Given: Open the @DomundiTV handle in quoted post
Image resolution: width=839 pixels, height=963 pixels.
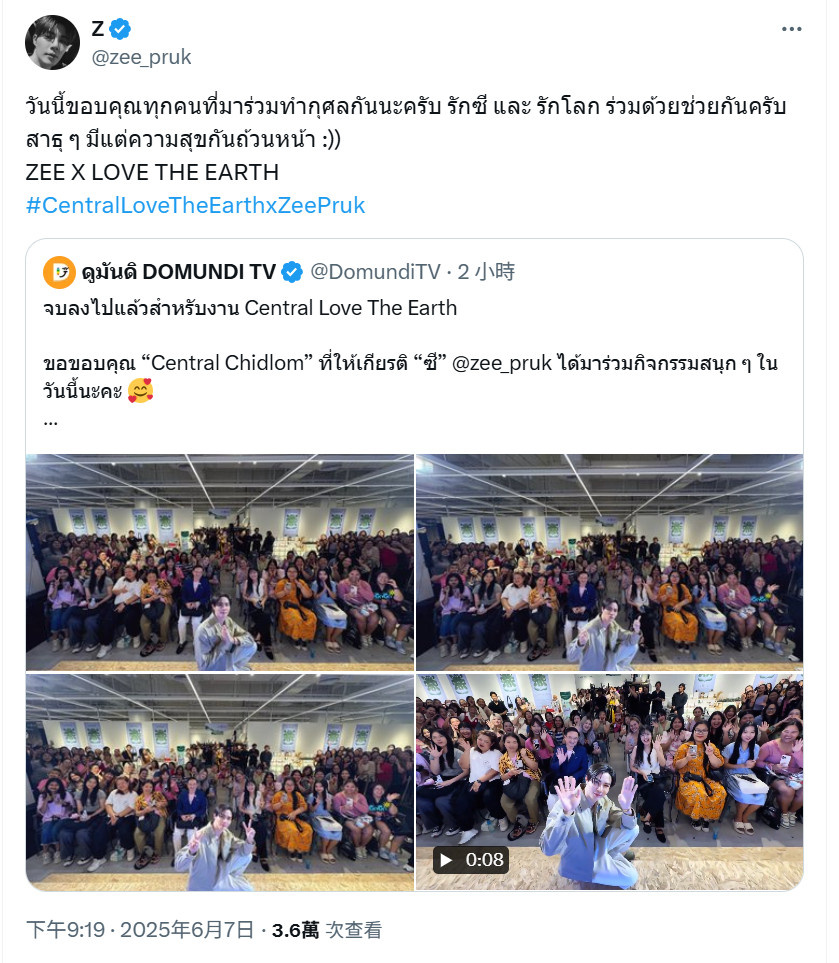Looking at the screenshot, I should coord(375,271).
